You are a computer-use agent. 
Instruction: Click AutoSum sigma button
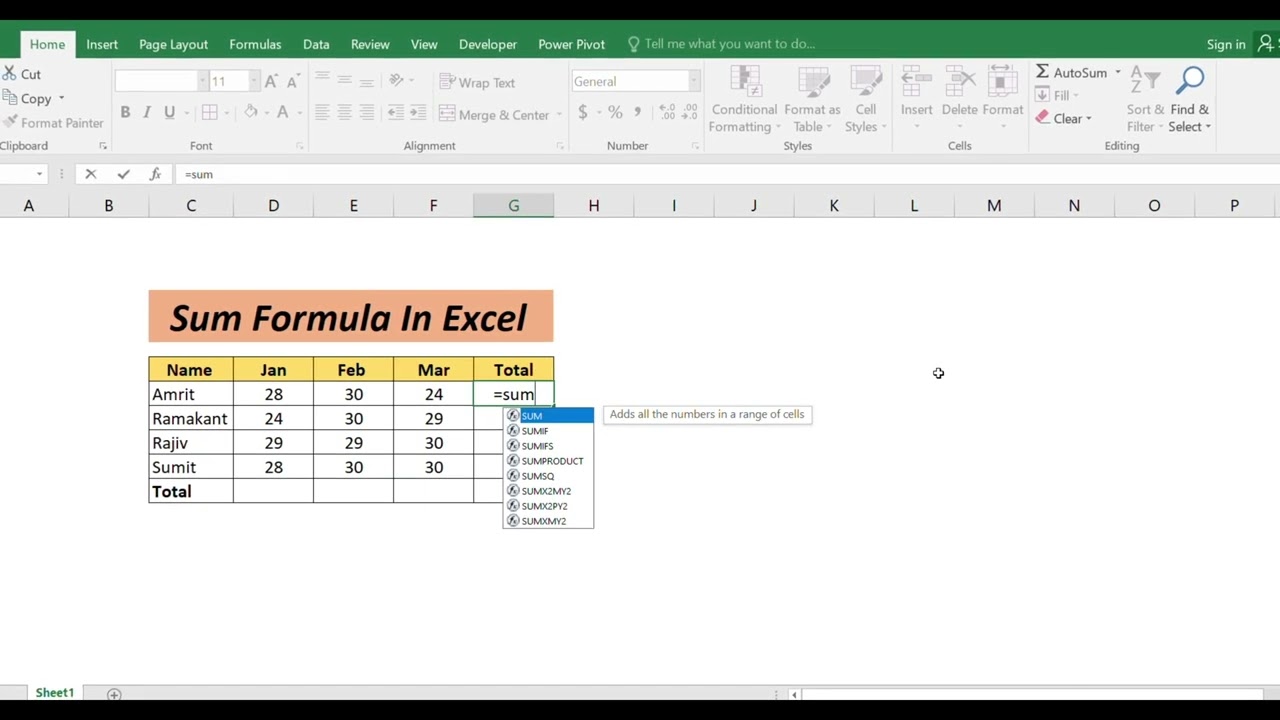point(1071,72)
